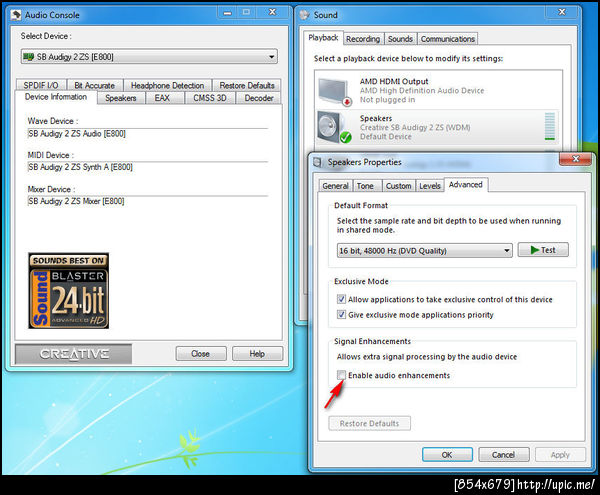Switch to the Decoder tab
The width and height of the screenshot is (600, 495).
pos(259,98)
